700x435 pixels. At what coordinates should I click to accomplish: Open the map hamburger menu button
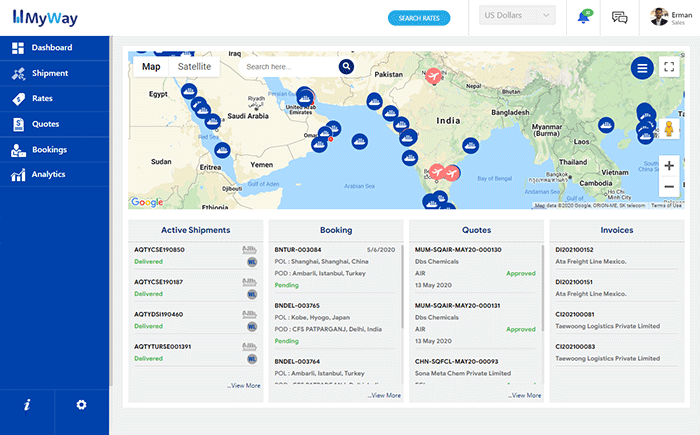pyautogui.click(x=642, y=68)
